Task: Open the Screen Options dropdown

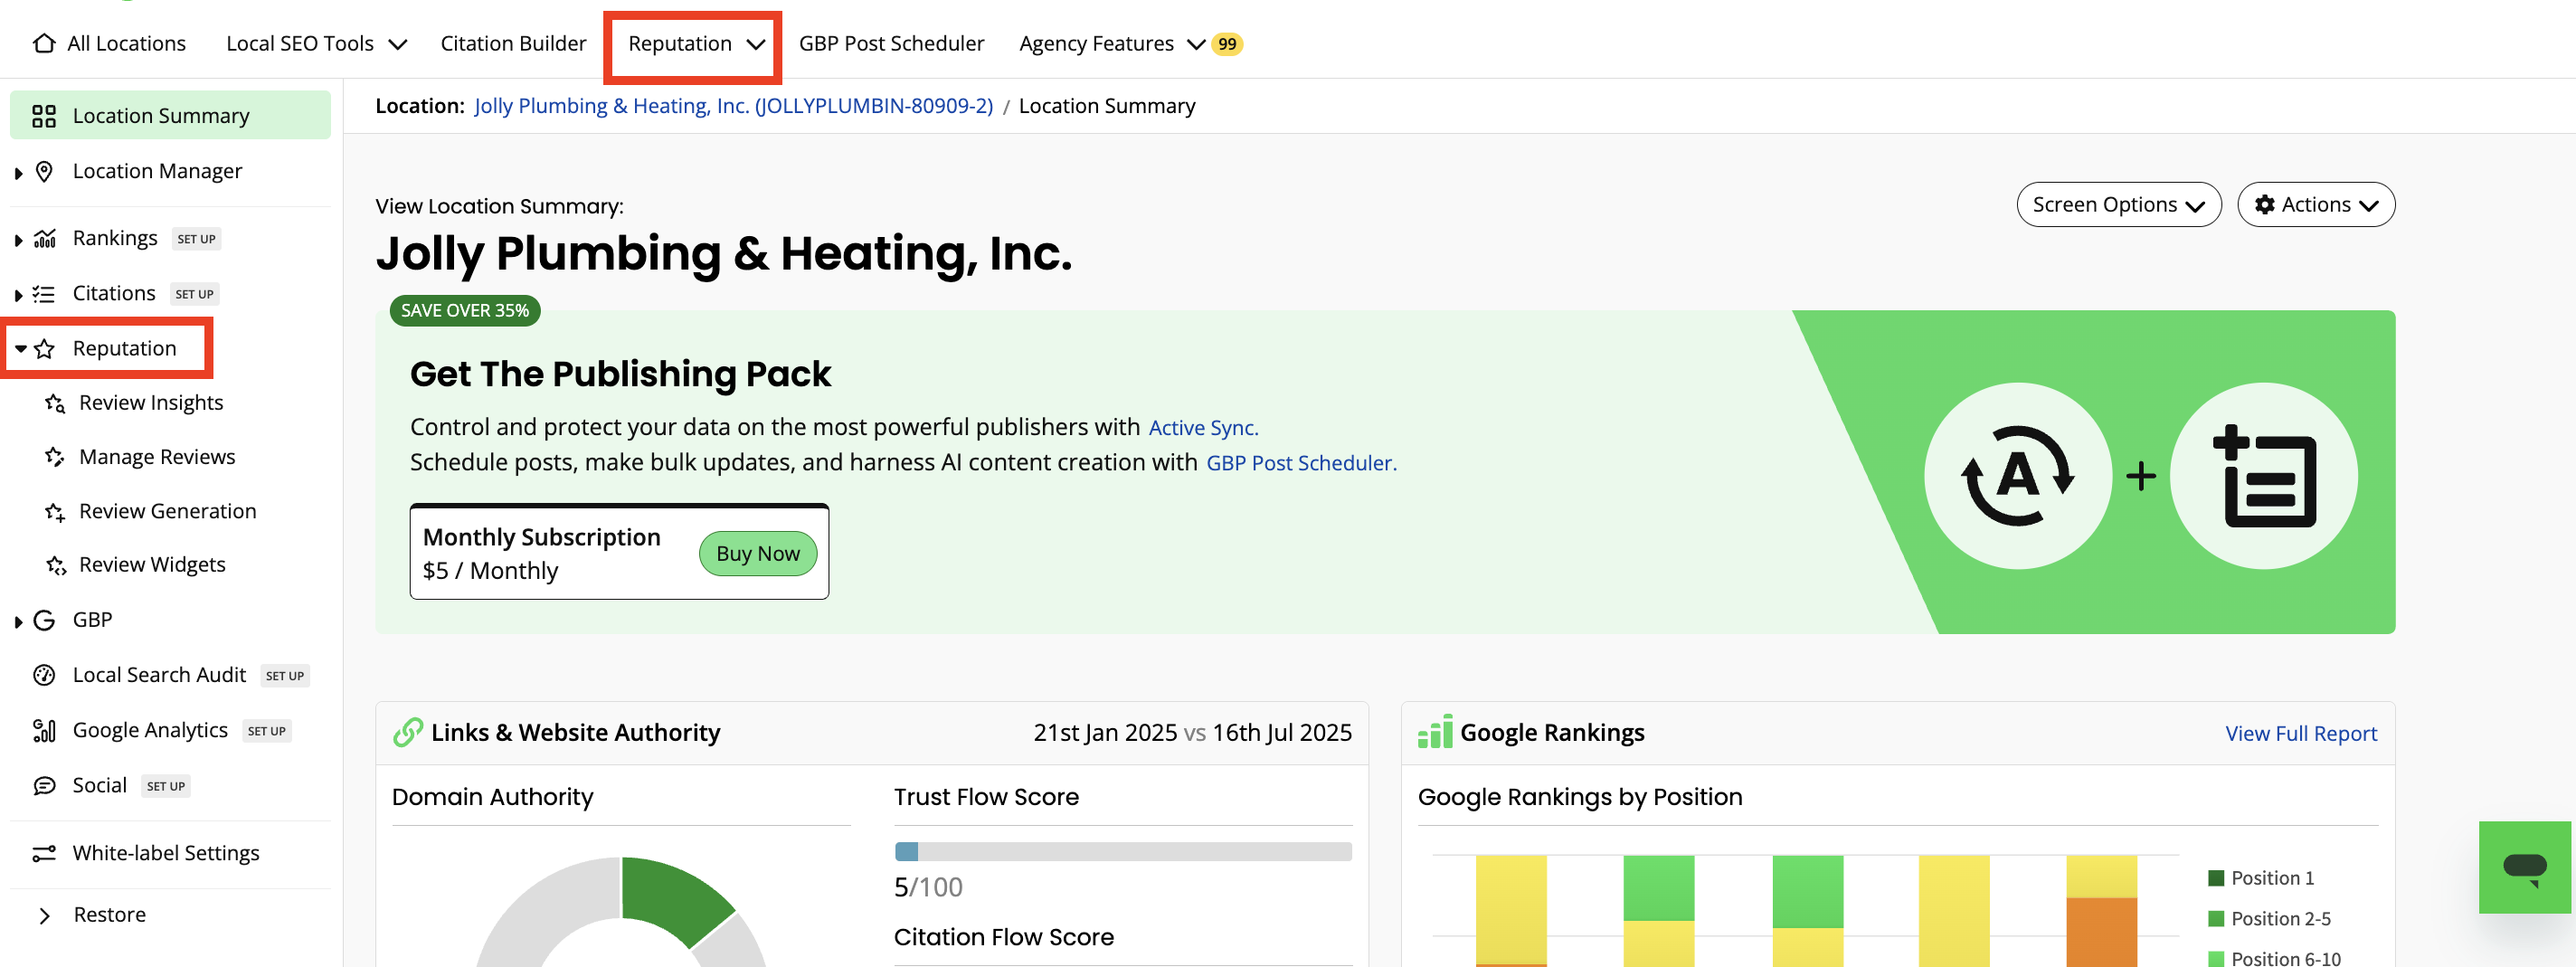Action: (x=2118, y=204)
